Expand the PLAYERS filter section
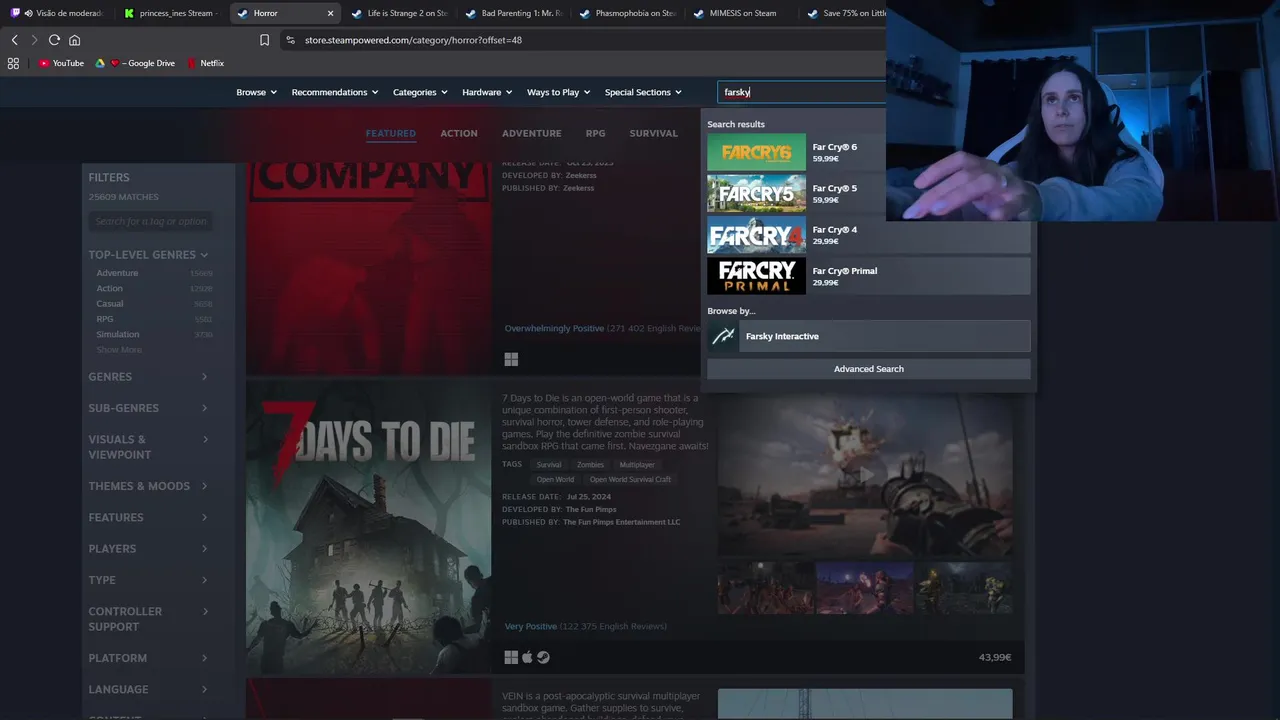Image resolution: width=1280 pixels, height=720 pixels. tap(148, 549)
